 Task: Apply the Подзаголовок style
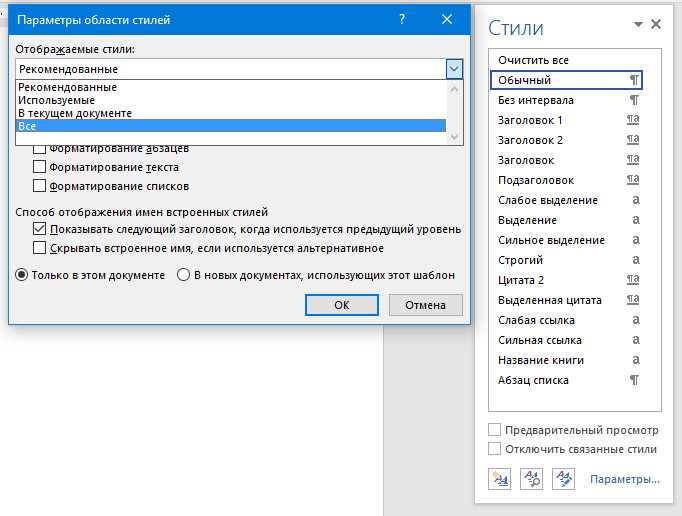tap(566, 180)
